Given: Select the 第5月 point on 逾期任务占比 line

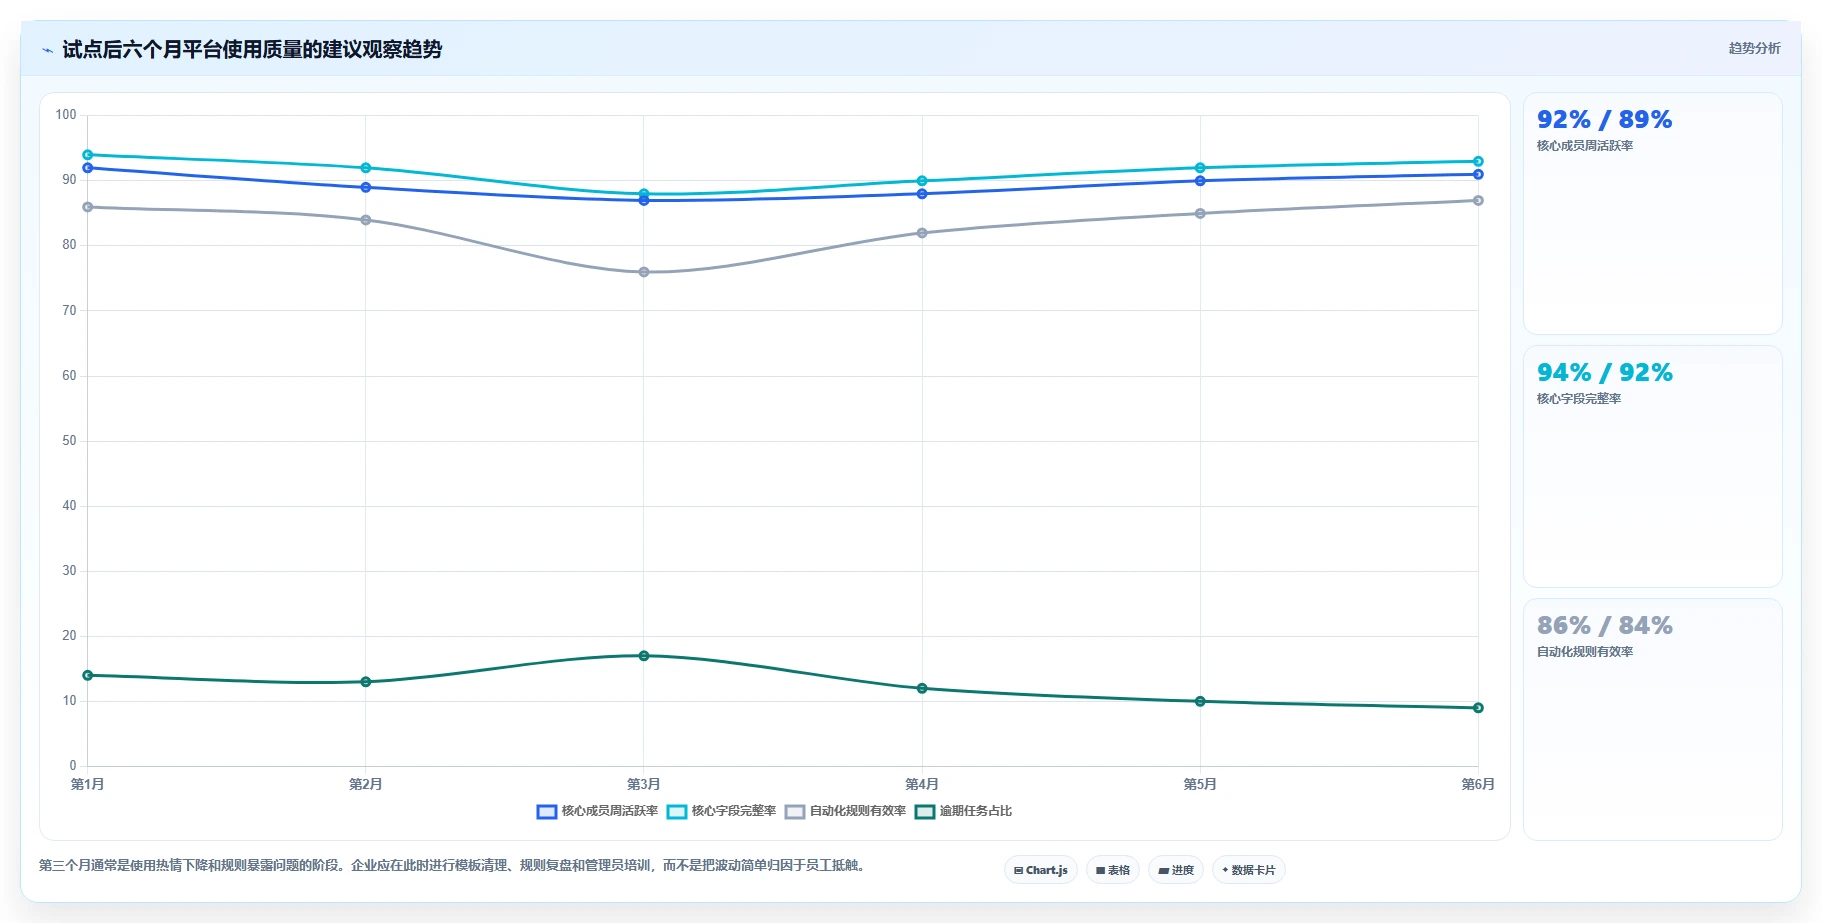Looking at the screenshot, I should pyautogui.click(x=1200, y=701).
